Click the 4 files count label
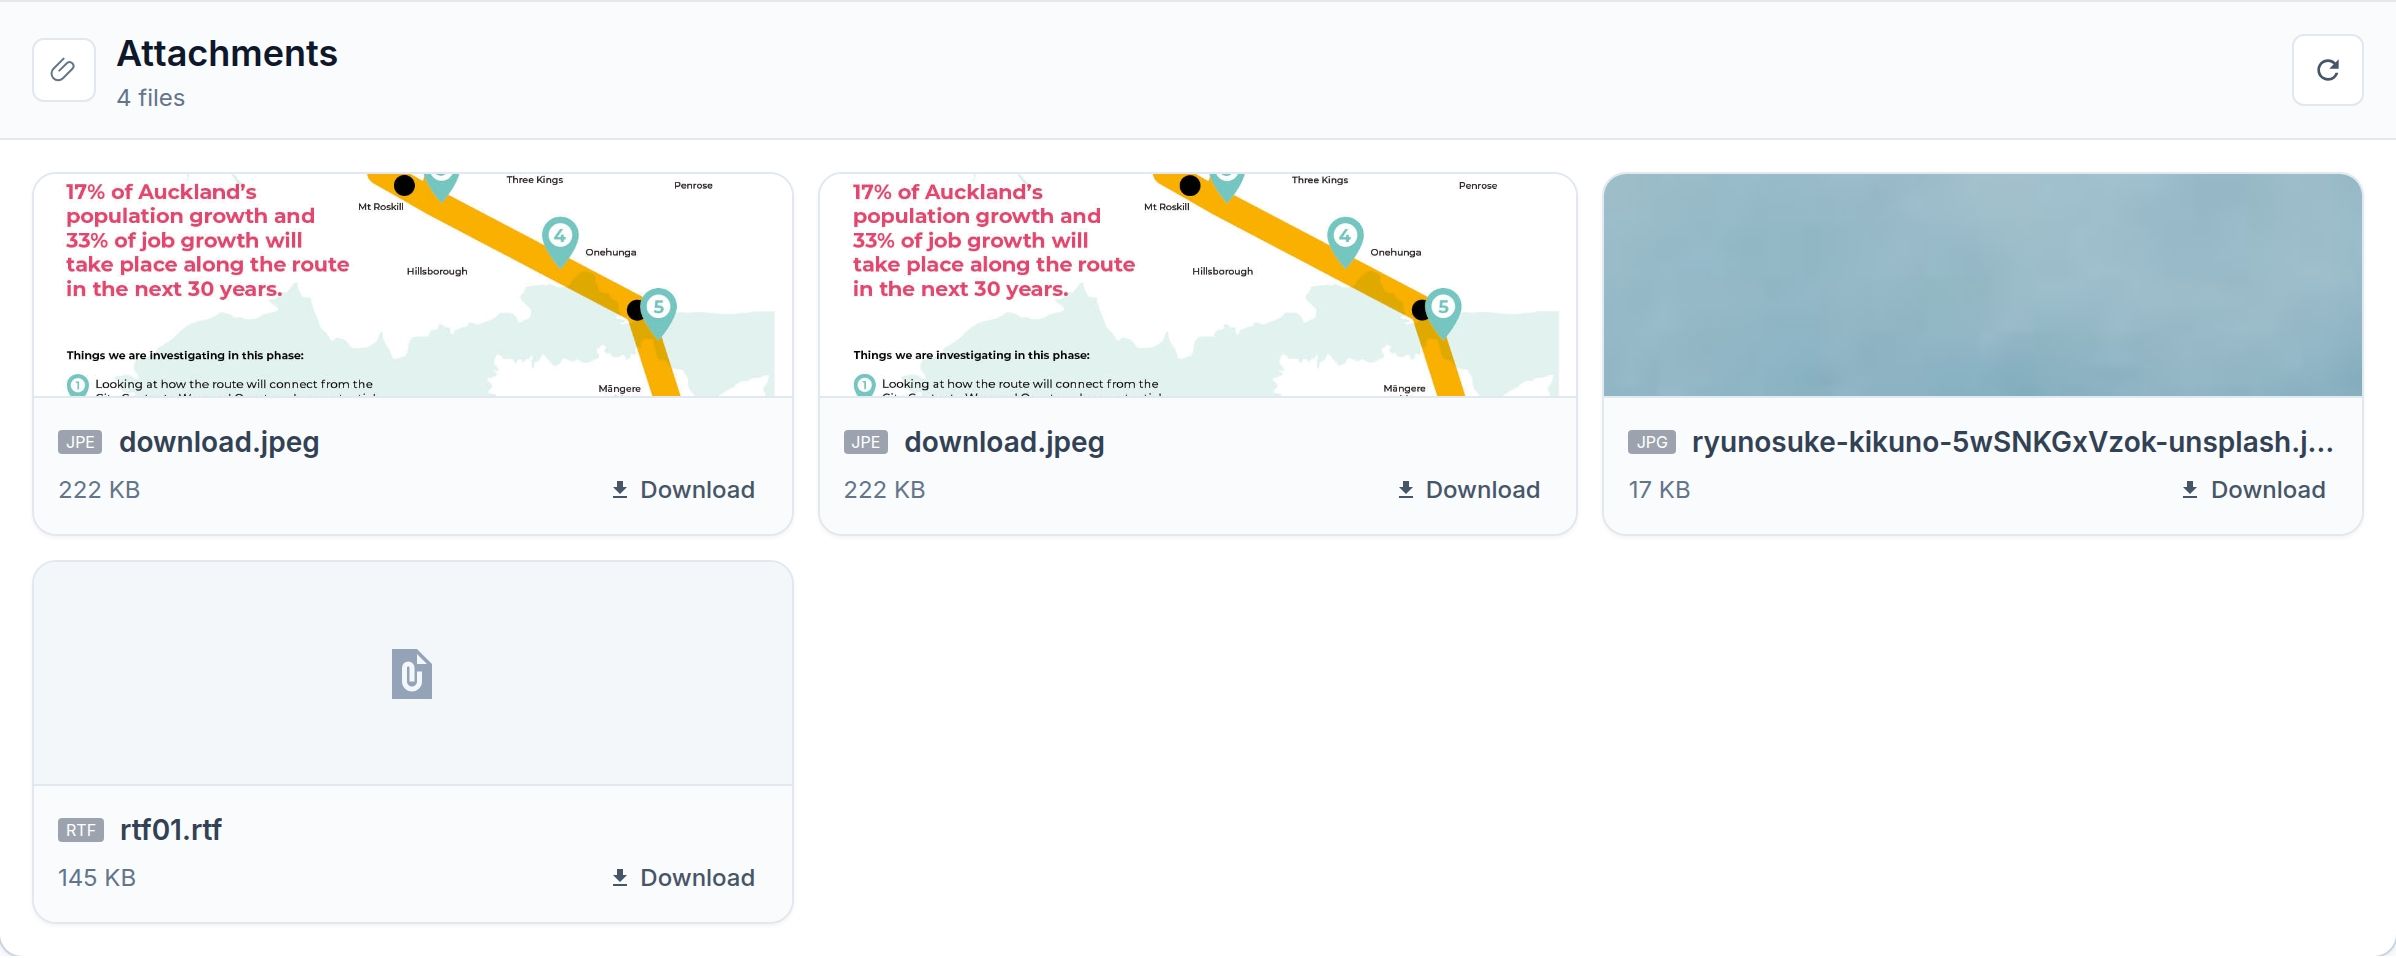Viewport: 2396px width, 958px height. [x=151, y=98]
